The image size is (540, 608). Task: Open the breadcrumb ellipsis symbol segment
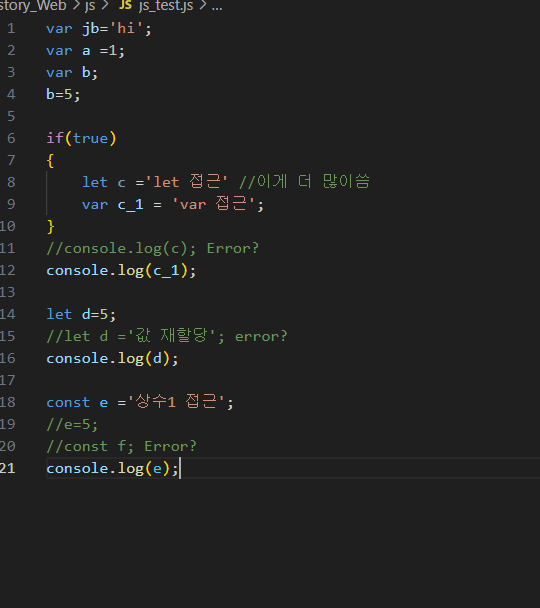[x=217, y=7]
